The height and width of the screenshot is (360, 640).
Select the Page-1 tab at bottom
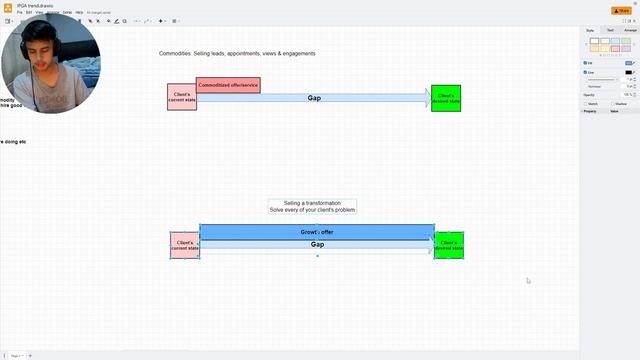click(17, 356)
